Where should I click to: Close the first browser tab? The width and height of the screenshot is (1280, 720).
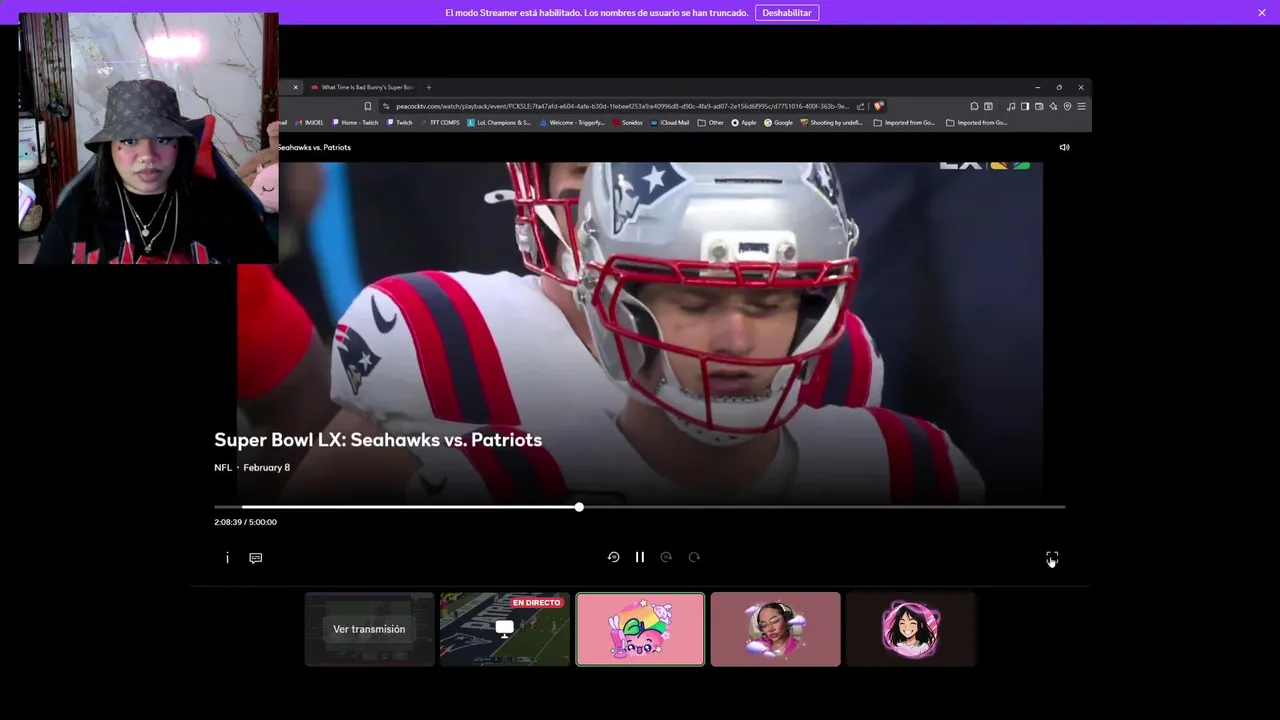(295, 87)
